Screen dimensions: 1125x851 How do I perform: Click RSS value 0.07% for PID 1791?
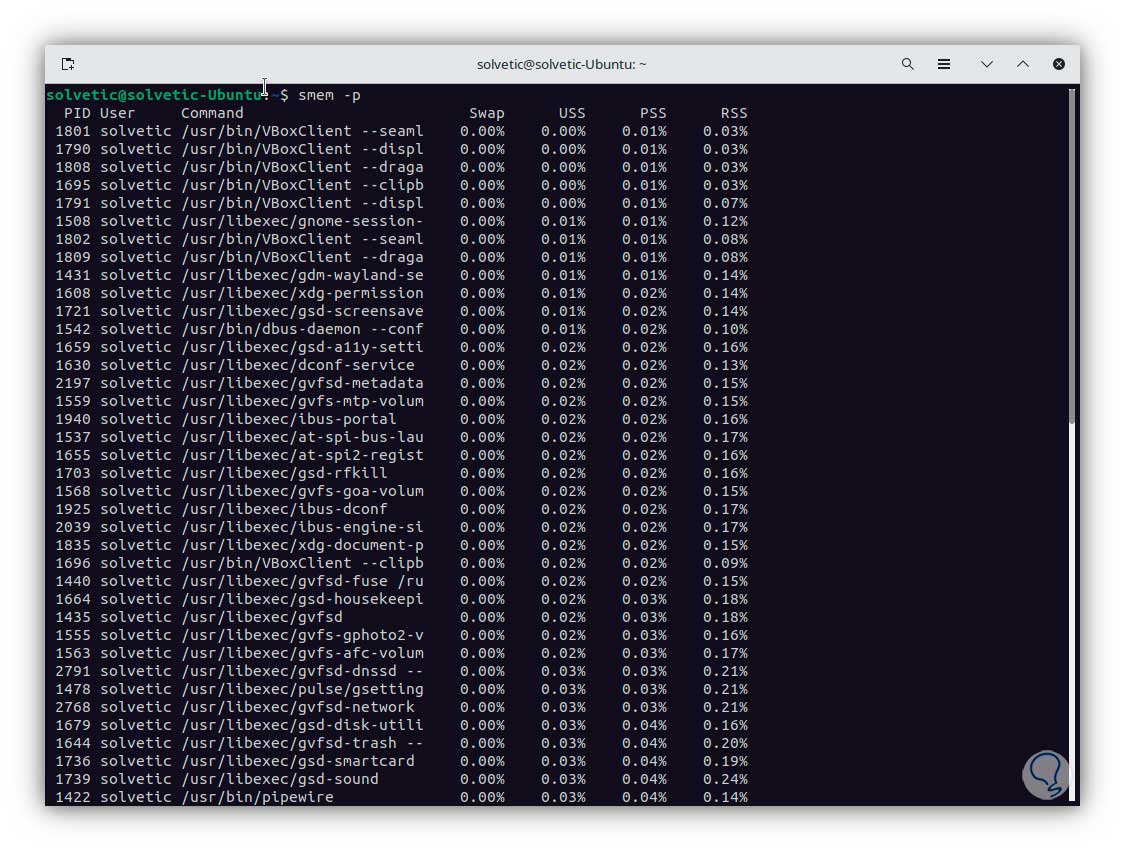pos(725,203)
